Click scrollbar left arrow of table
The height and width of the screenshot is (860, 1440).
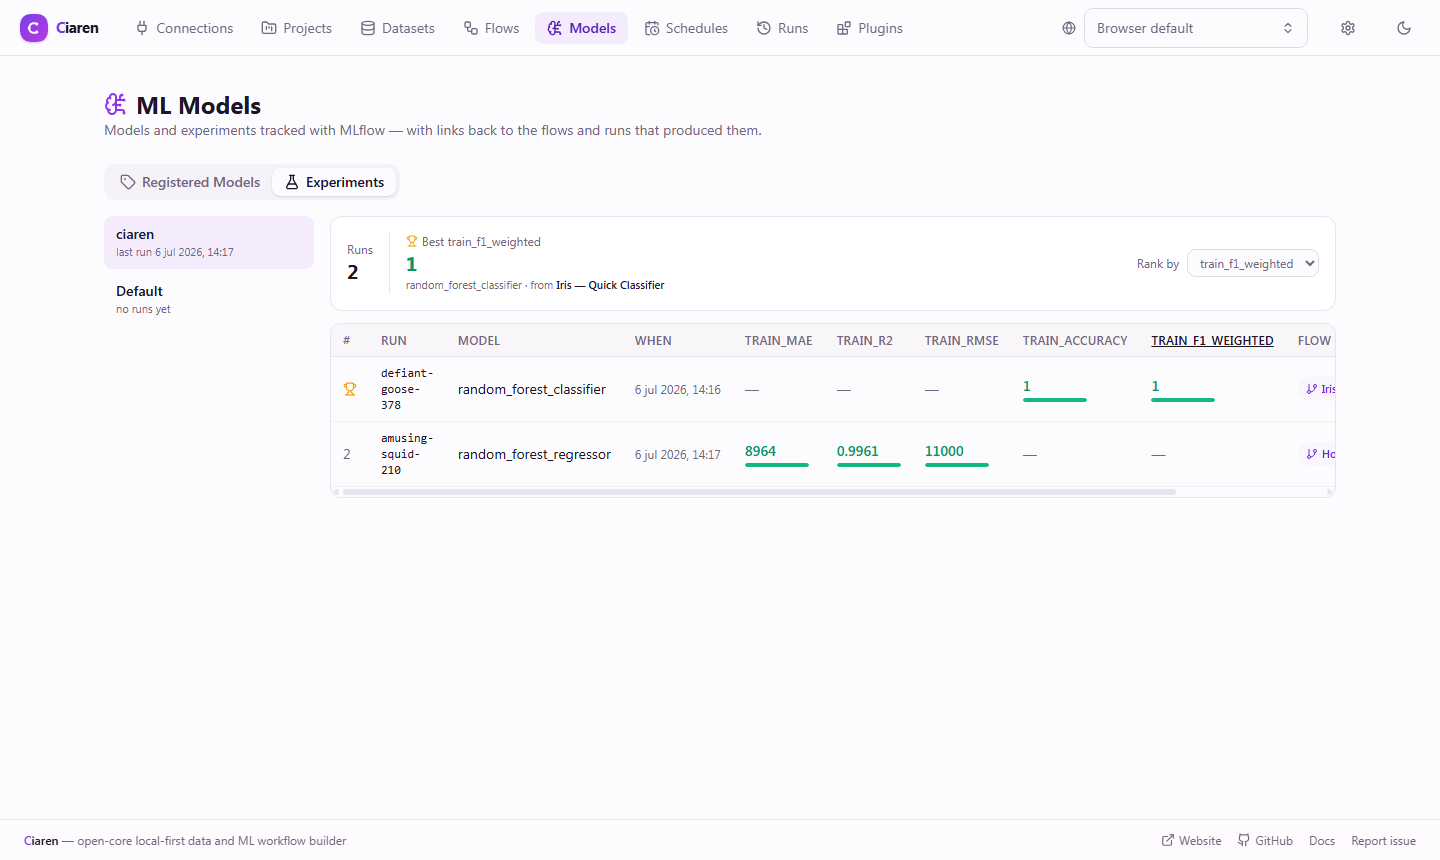click(336, 492)
